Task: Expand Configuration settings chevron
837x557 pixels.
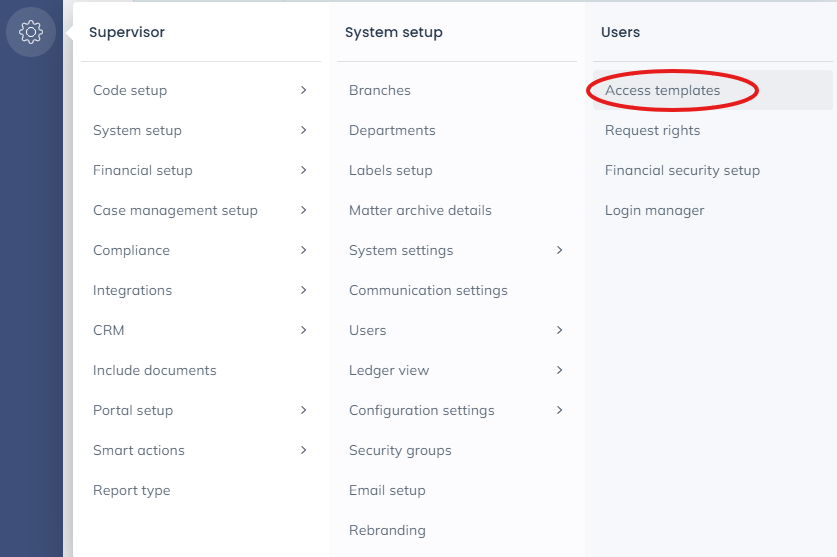Action: pos(559,410)
